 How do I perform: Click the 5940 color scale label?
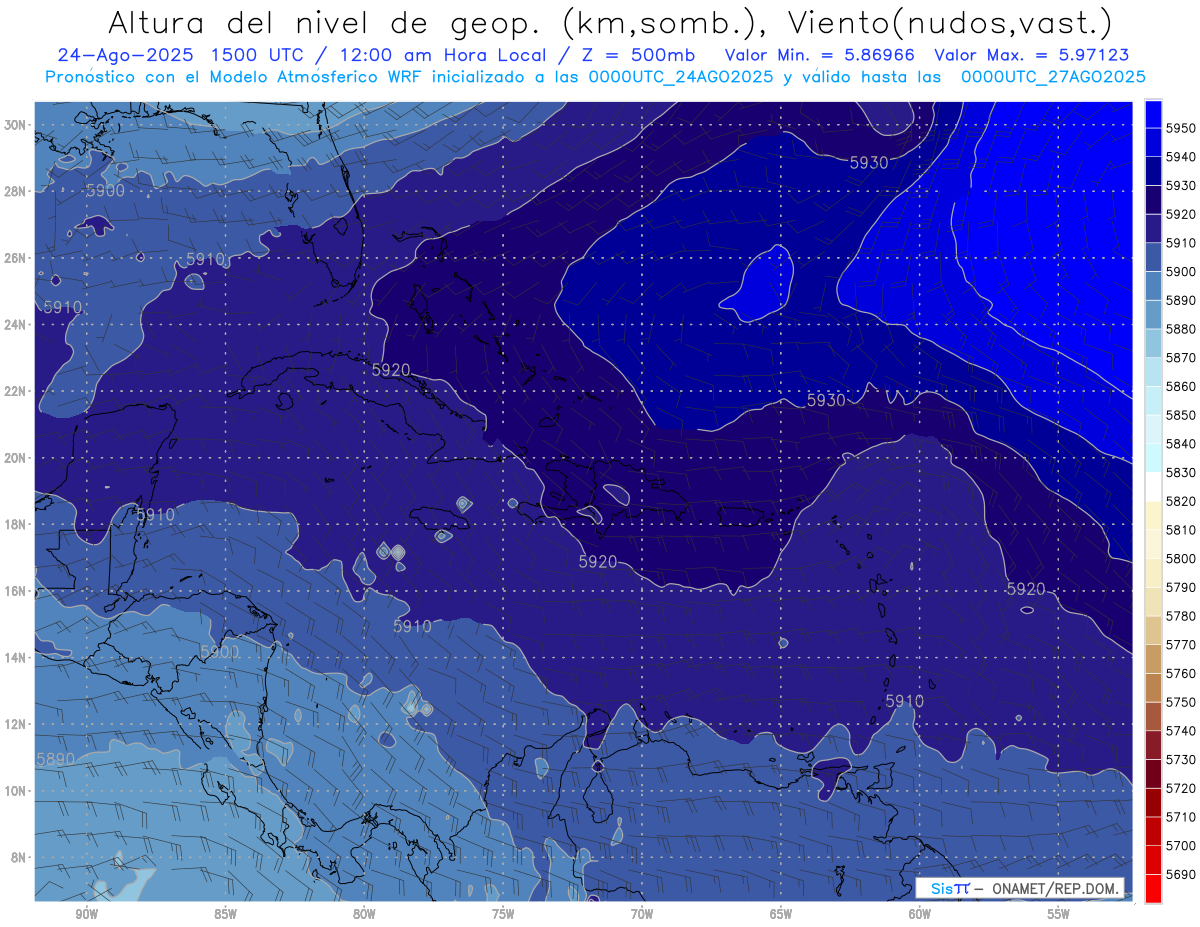(1181, 157)
